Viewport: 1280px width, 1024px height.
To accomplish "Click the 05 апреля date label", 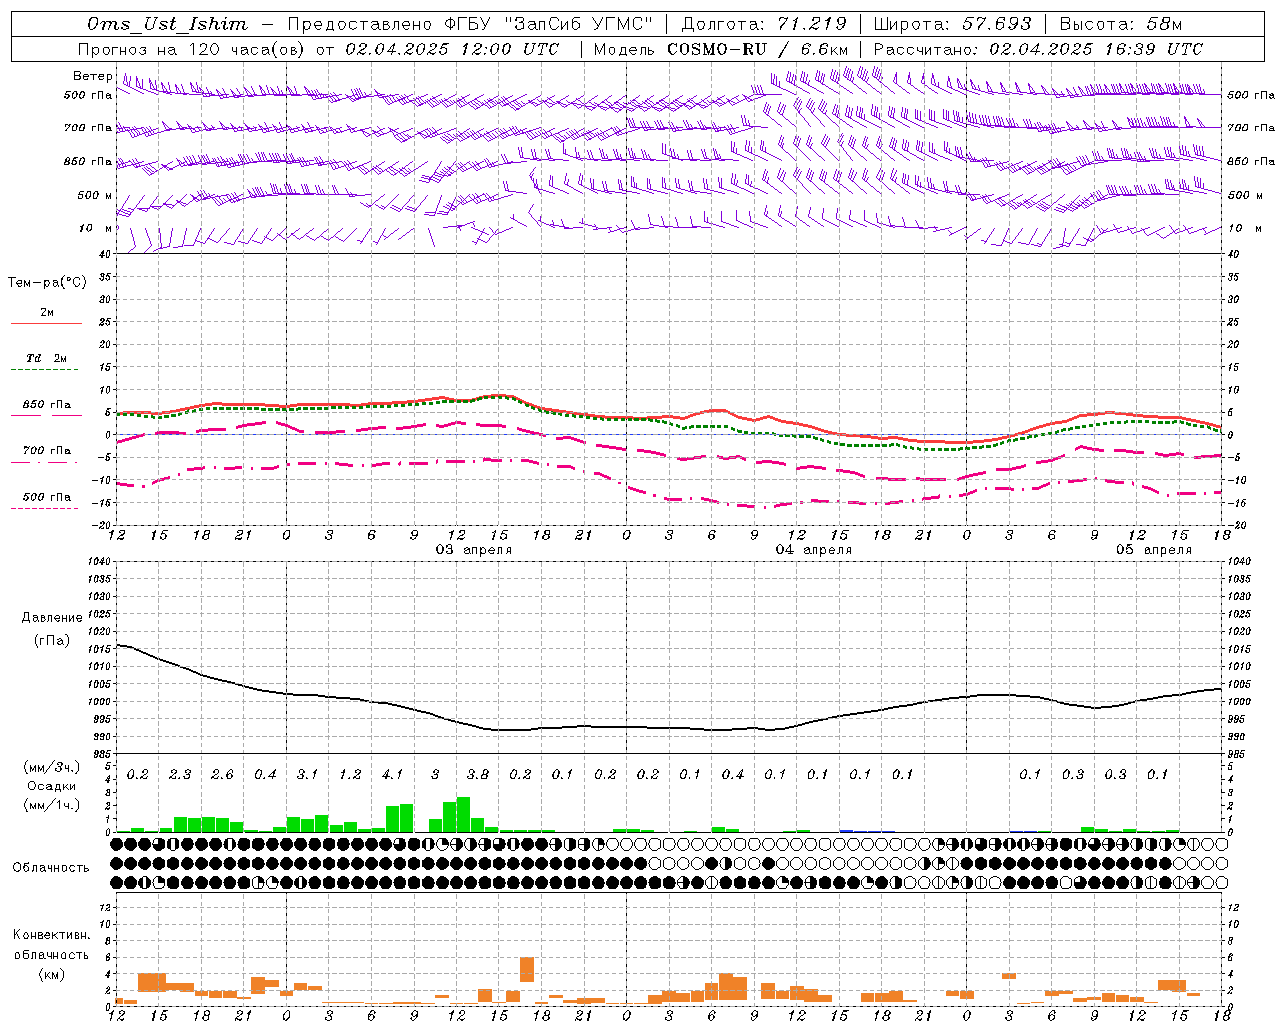I will 1154,550.
